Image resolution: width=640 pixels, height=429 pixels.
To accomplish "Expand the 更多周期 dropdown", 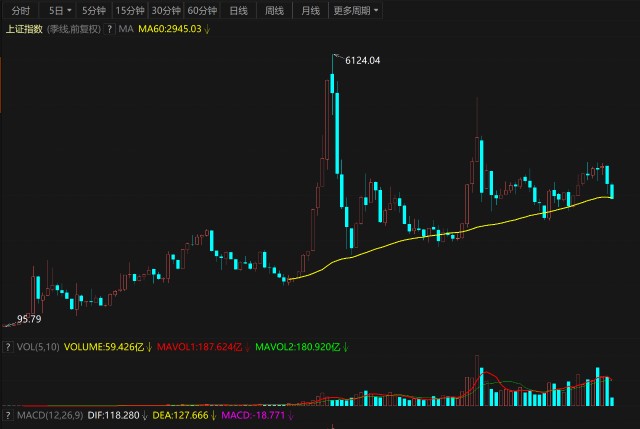I will click(356, 10).
